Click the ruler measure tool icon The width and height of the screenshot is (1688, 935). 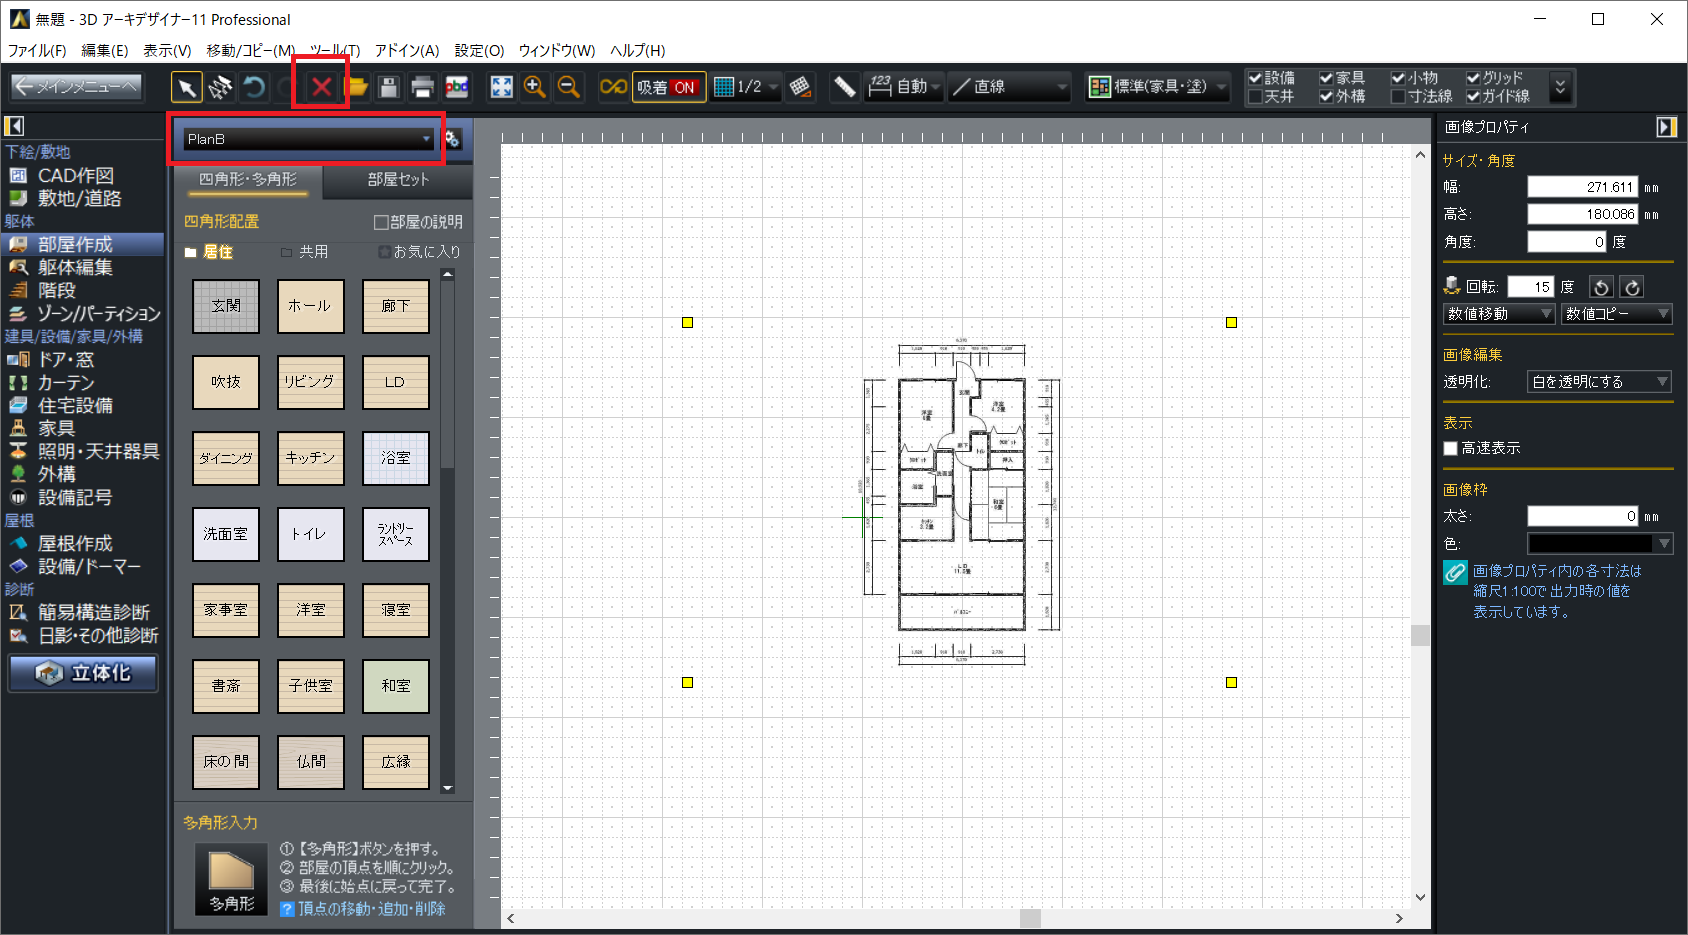tap(844, 87)
